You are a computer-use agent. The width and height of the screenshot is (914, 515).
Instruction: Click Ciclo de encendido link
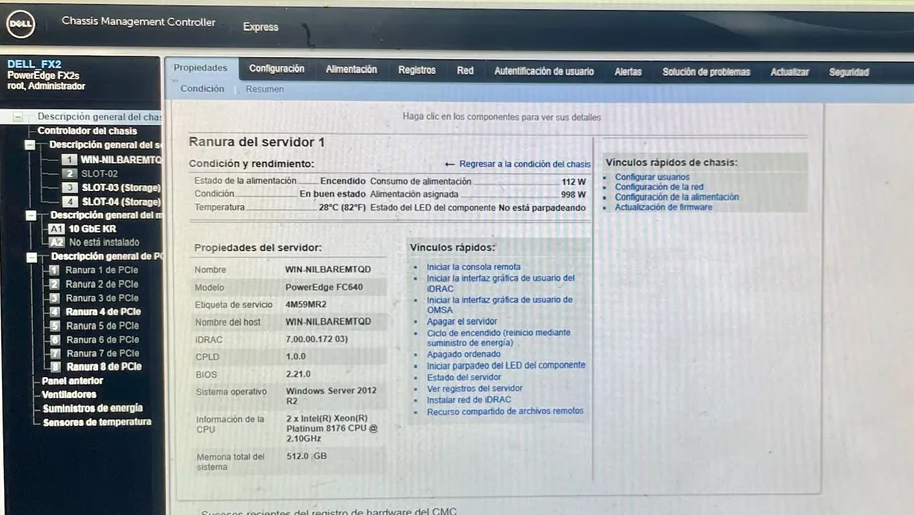point(498,337)
